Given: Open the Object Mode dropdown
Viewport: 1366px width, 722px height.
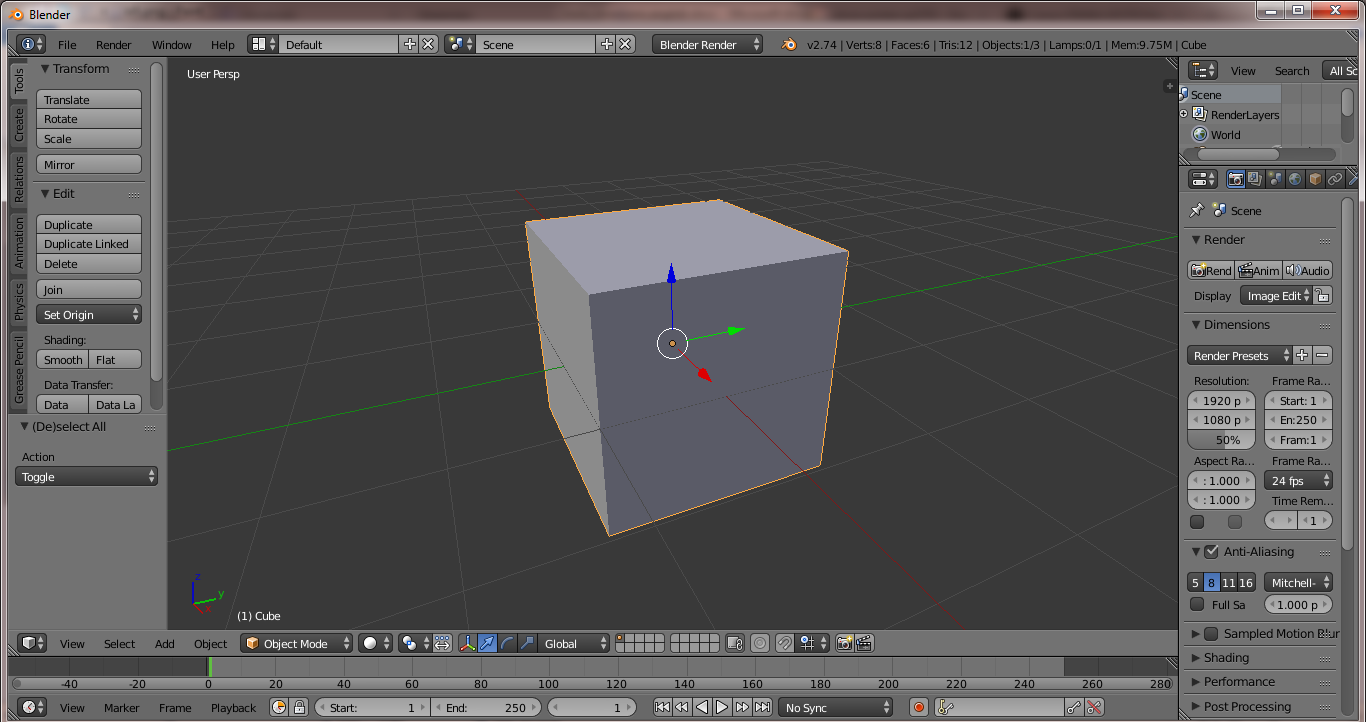Looking at the screenshot, I should 298,643.
